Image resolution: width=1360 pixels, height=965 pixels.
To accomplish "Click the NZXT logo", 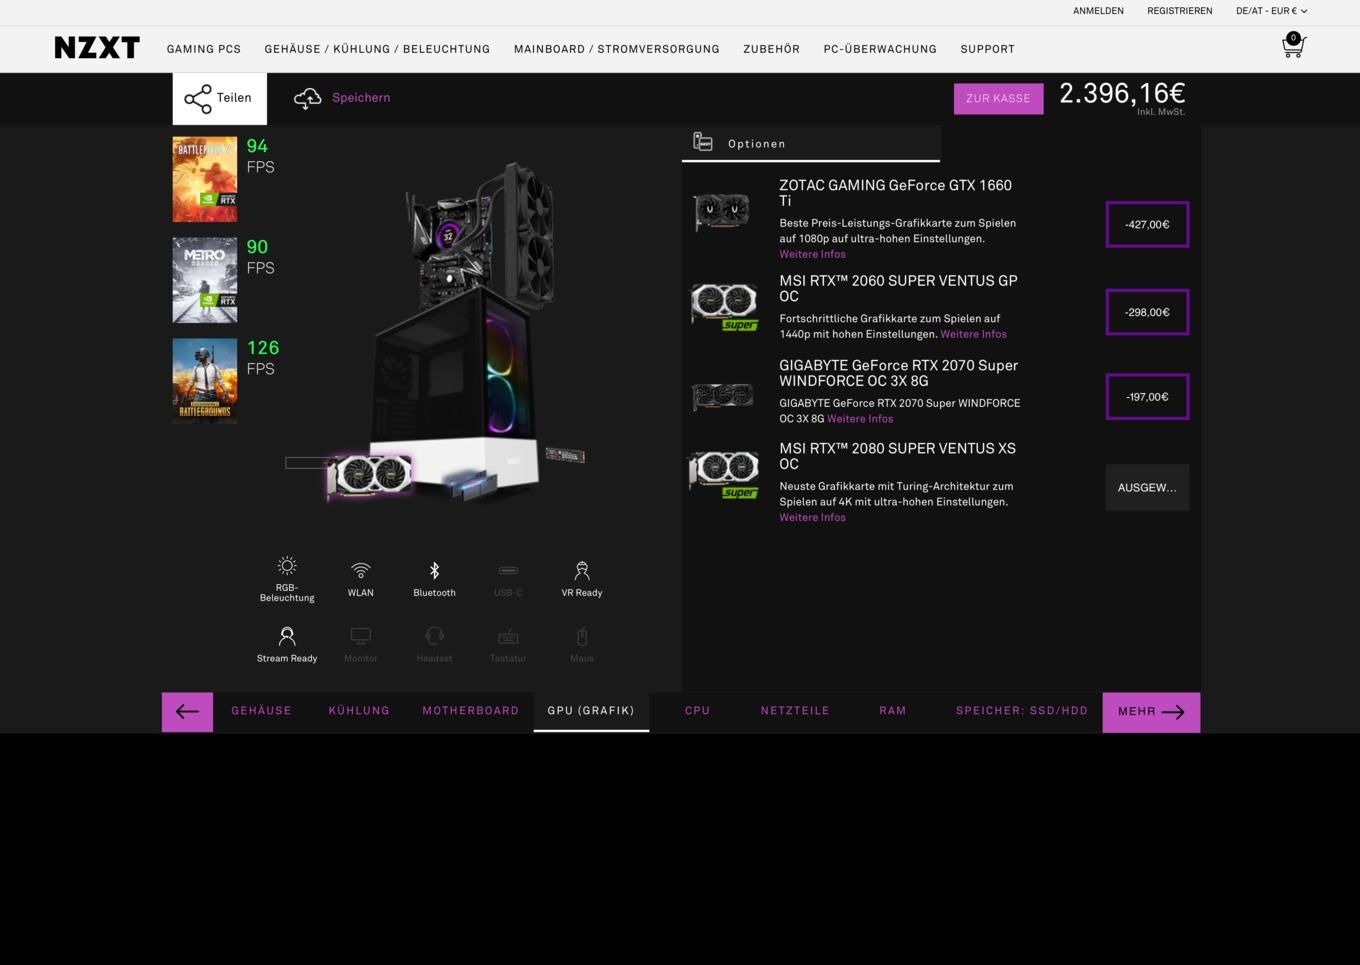I will (97, 48).
